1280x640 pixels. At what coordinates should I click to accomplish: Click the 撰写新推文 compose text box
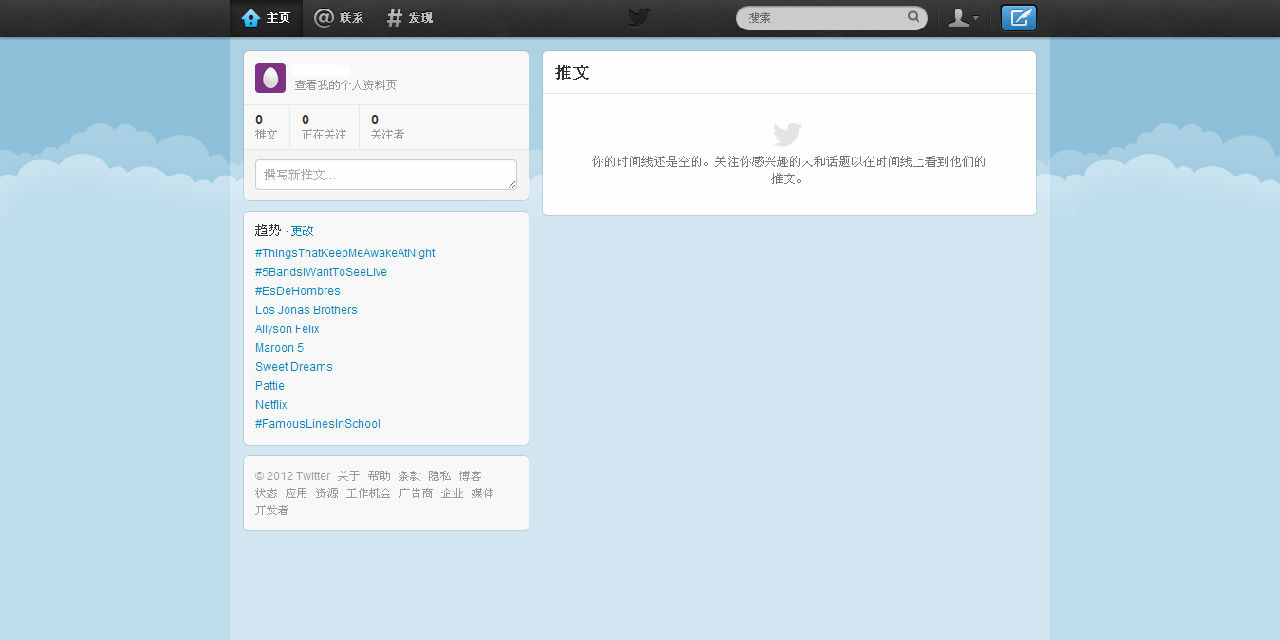(x=386, y=174)
